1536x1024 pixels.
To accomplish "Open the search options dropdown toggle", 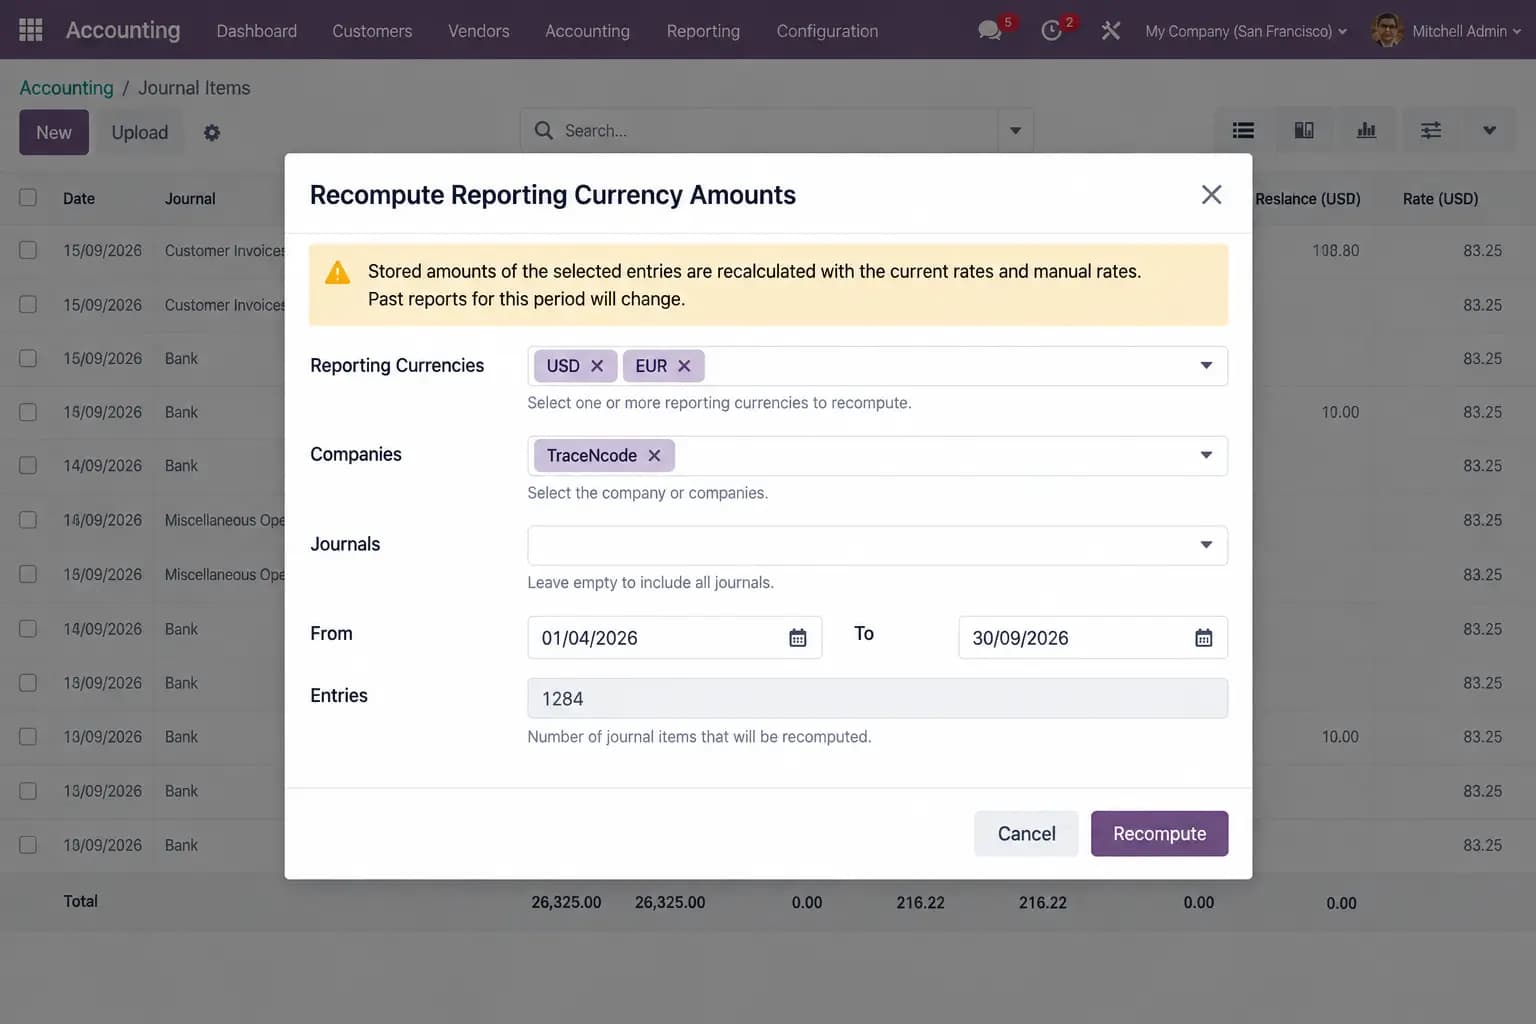I will click(1015, 131).
